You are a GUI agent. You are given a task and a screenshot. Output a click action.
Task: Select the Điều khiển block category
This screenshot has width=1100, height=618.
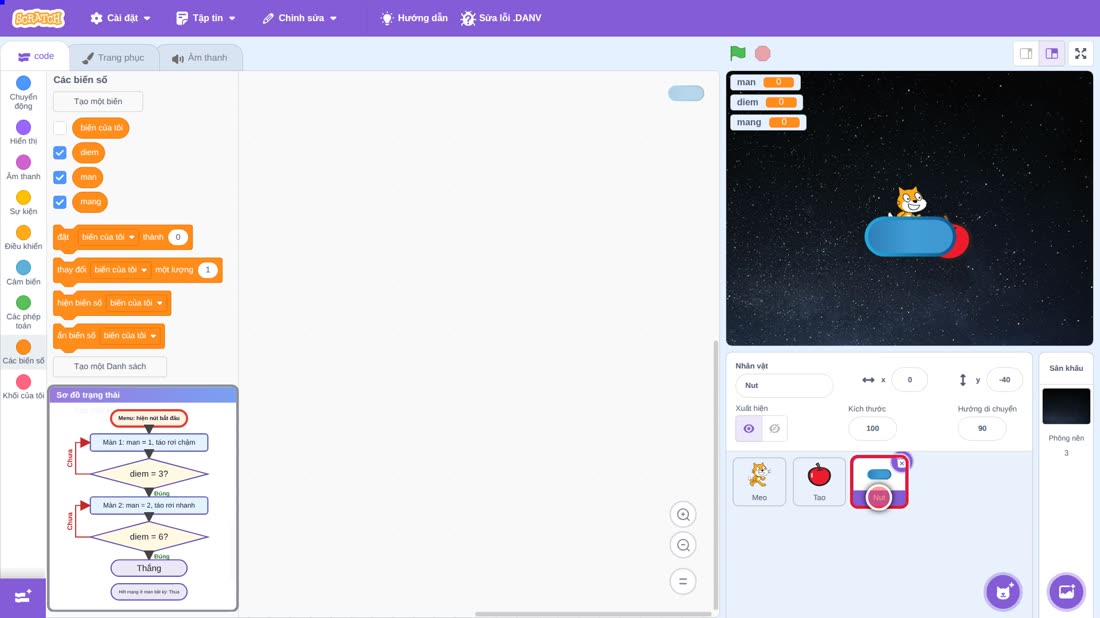(23, 237)
